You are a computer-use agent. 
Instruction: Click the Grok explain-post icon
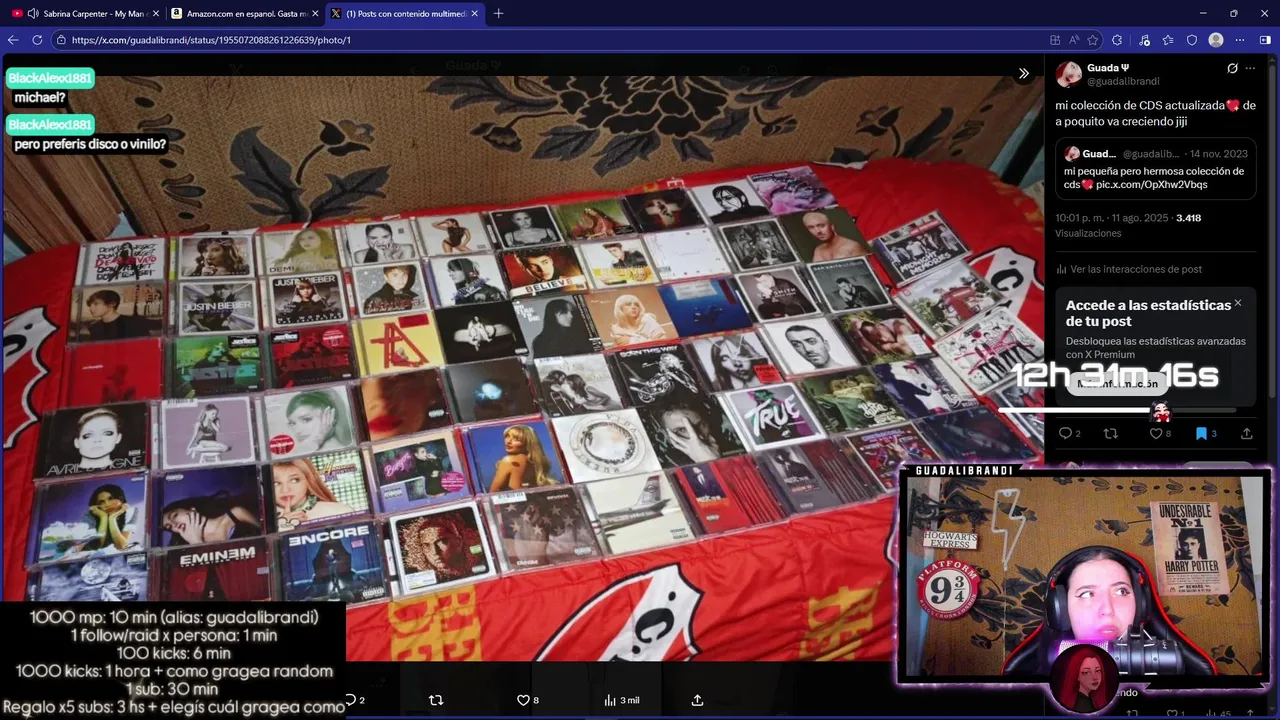tap(1232, 68)
